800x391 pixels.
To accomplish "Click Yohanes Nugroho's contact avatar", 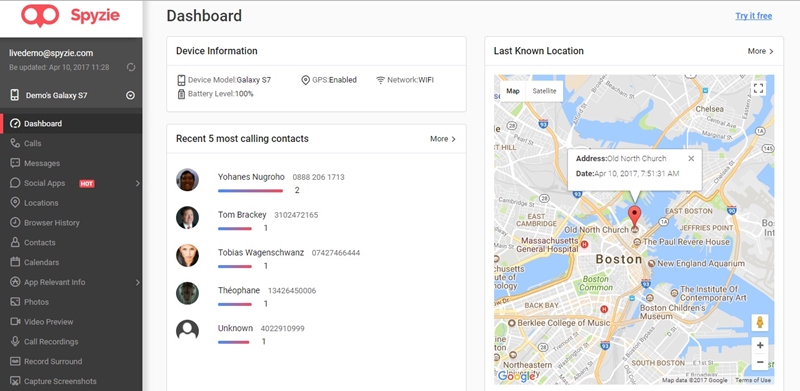I will click(187, 180).
